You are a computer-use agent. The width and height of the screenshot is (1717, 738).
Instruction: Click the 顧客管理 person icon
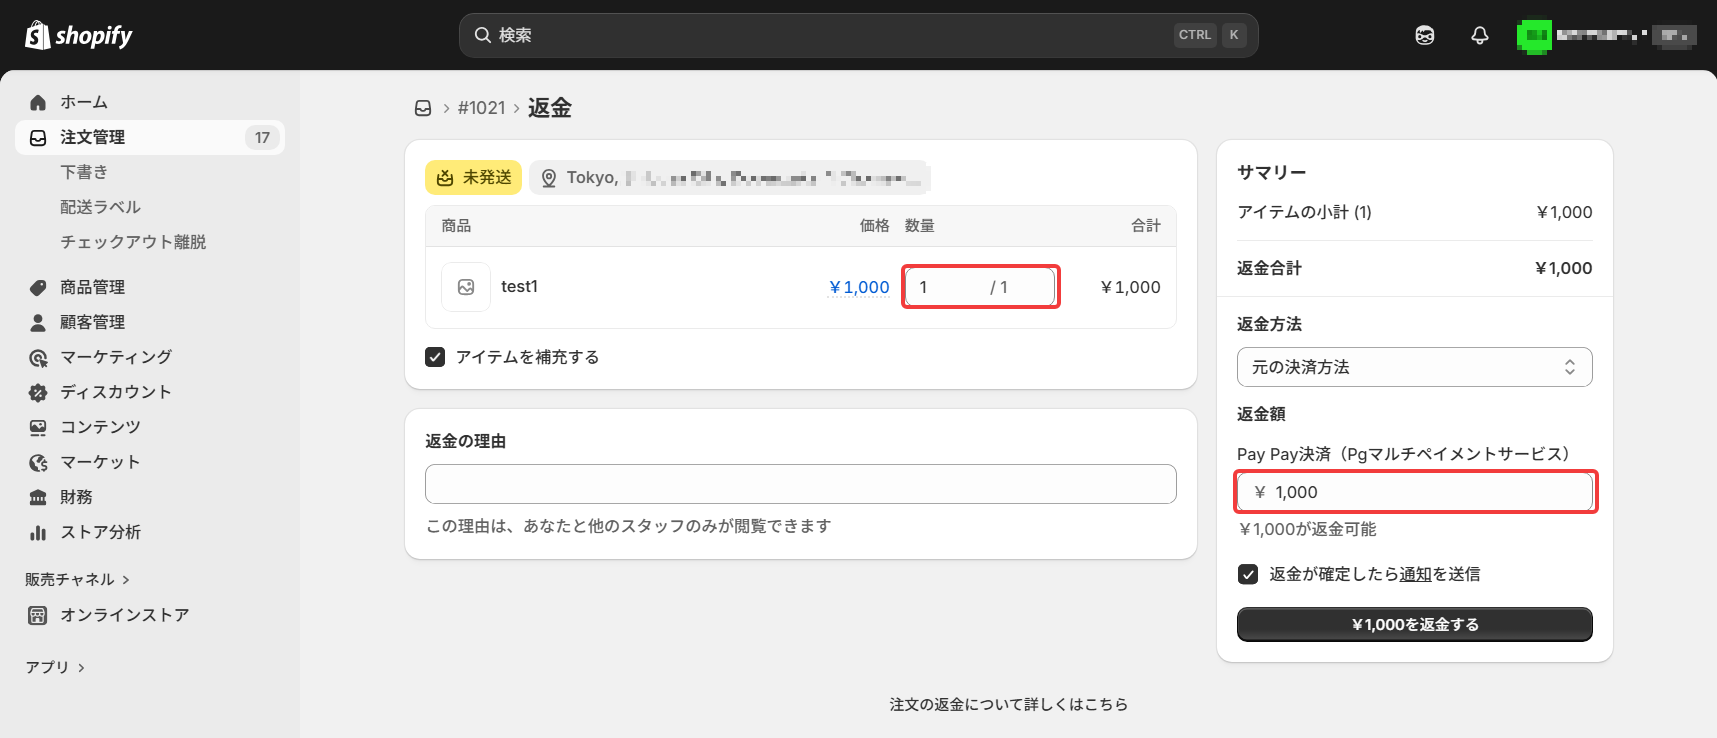(38, 322)
